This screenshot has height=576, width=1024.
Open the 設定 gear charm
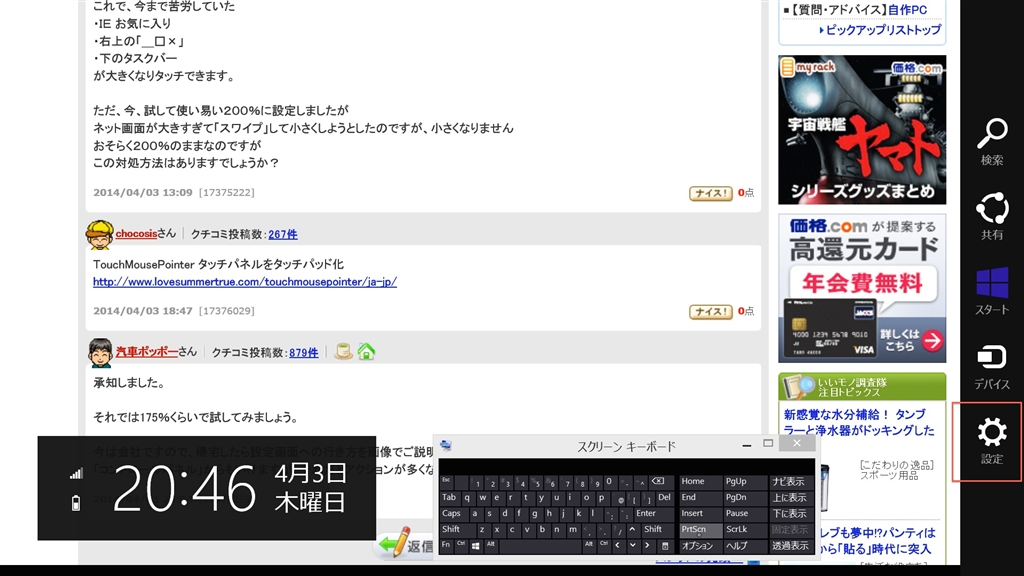(991, 441)
